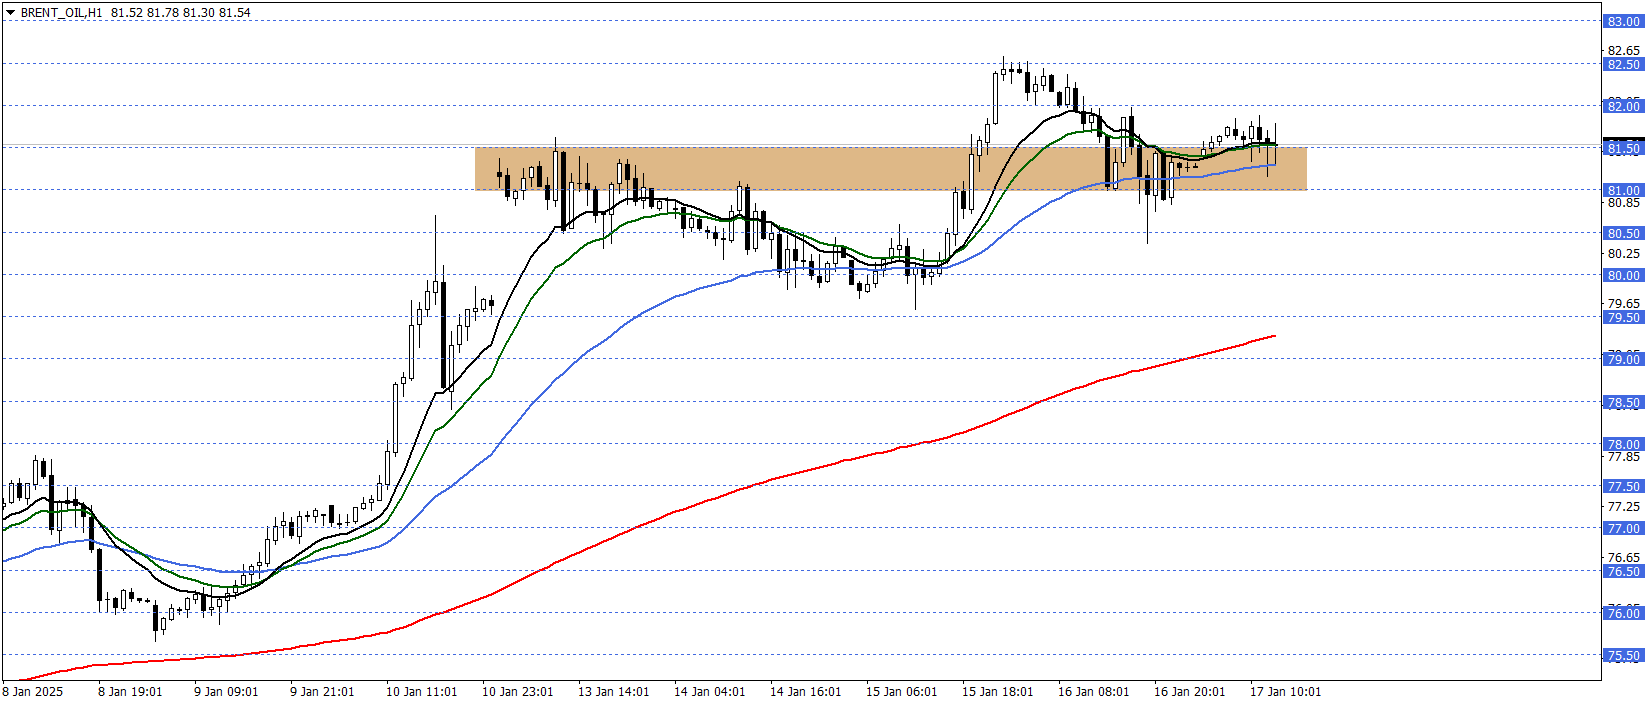1651x704 pixels.
Task: Click the 82.65 price scale tick
Action: pos(1623,51)
